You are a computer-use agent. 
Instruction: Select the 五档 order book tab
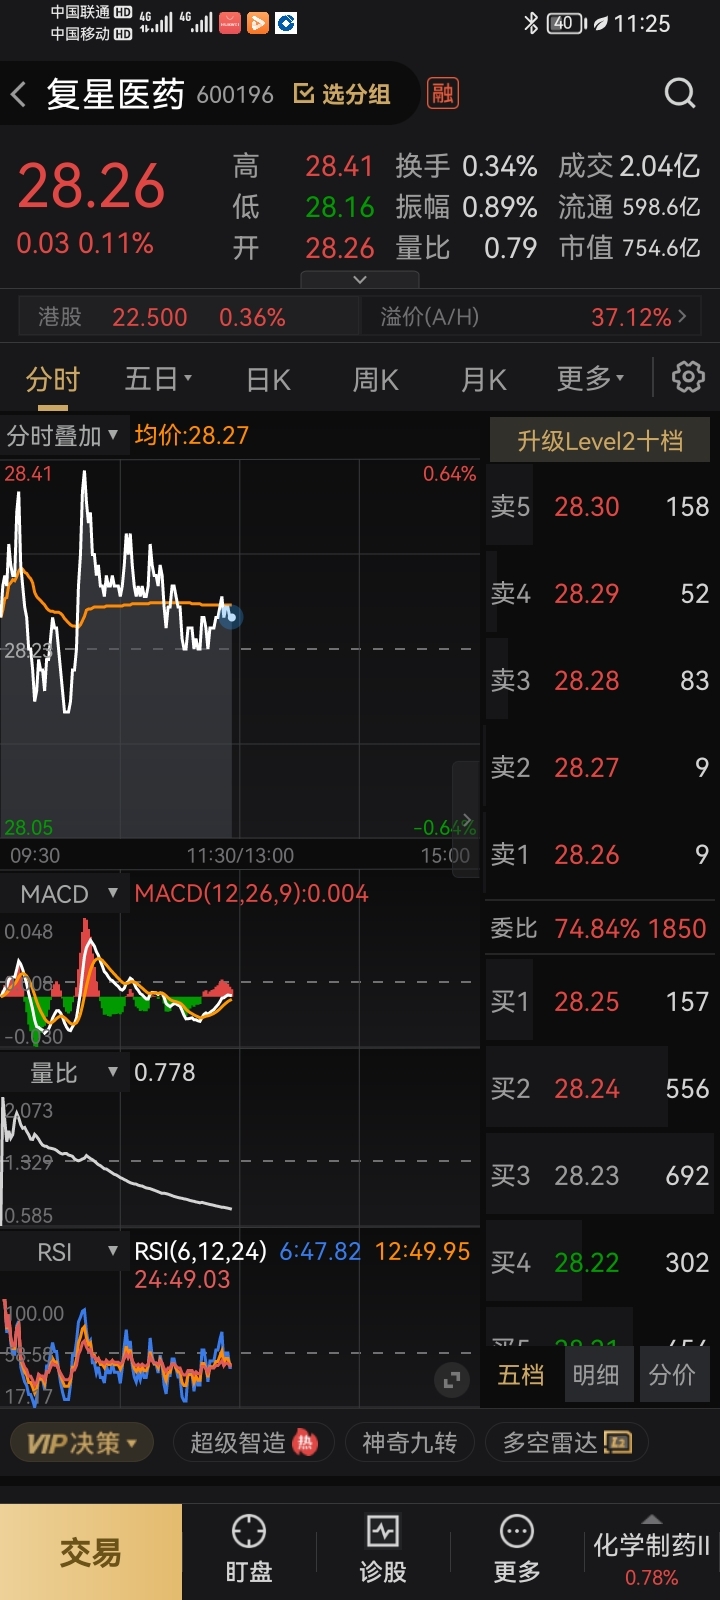pos(521,1375)
